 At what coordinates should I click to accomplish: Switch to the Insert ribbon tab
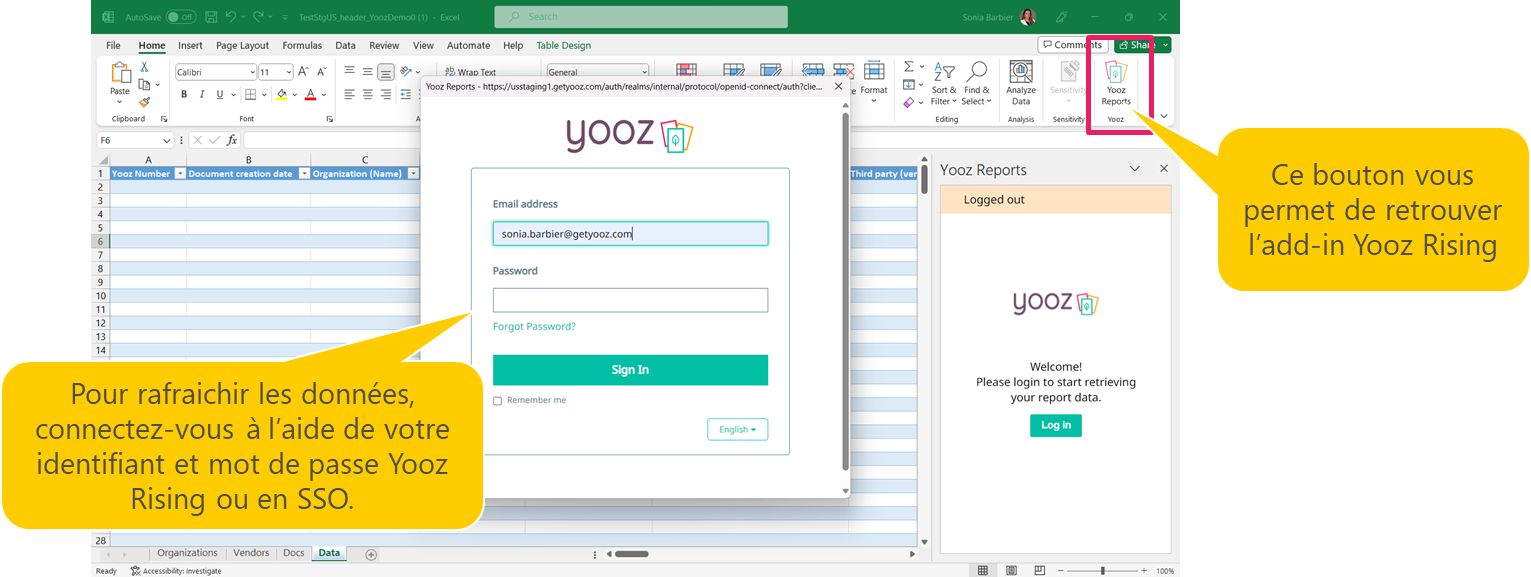(x=190, y=45)
